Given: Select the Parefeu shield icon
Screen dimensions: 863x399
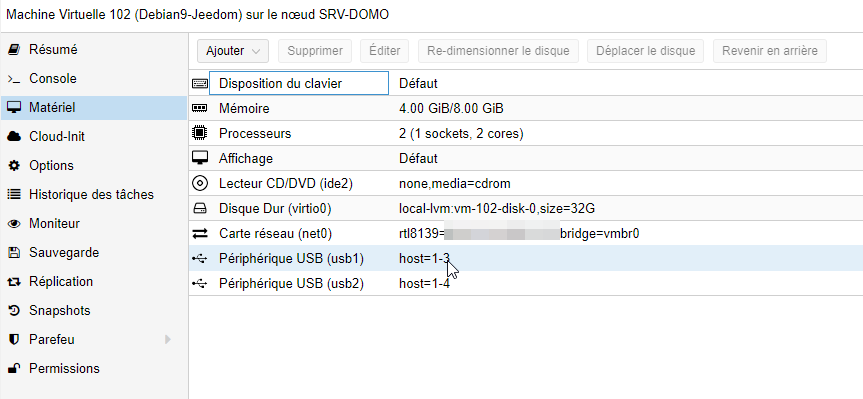Looking at the screenshot, I should point(14,340).
